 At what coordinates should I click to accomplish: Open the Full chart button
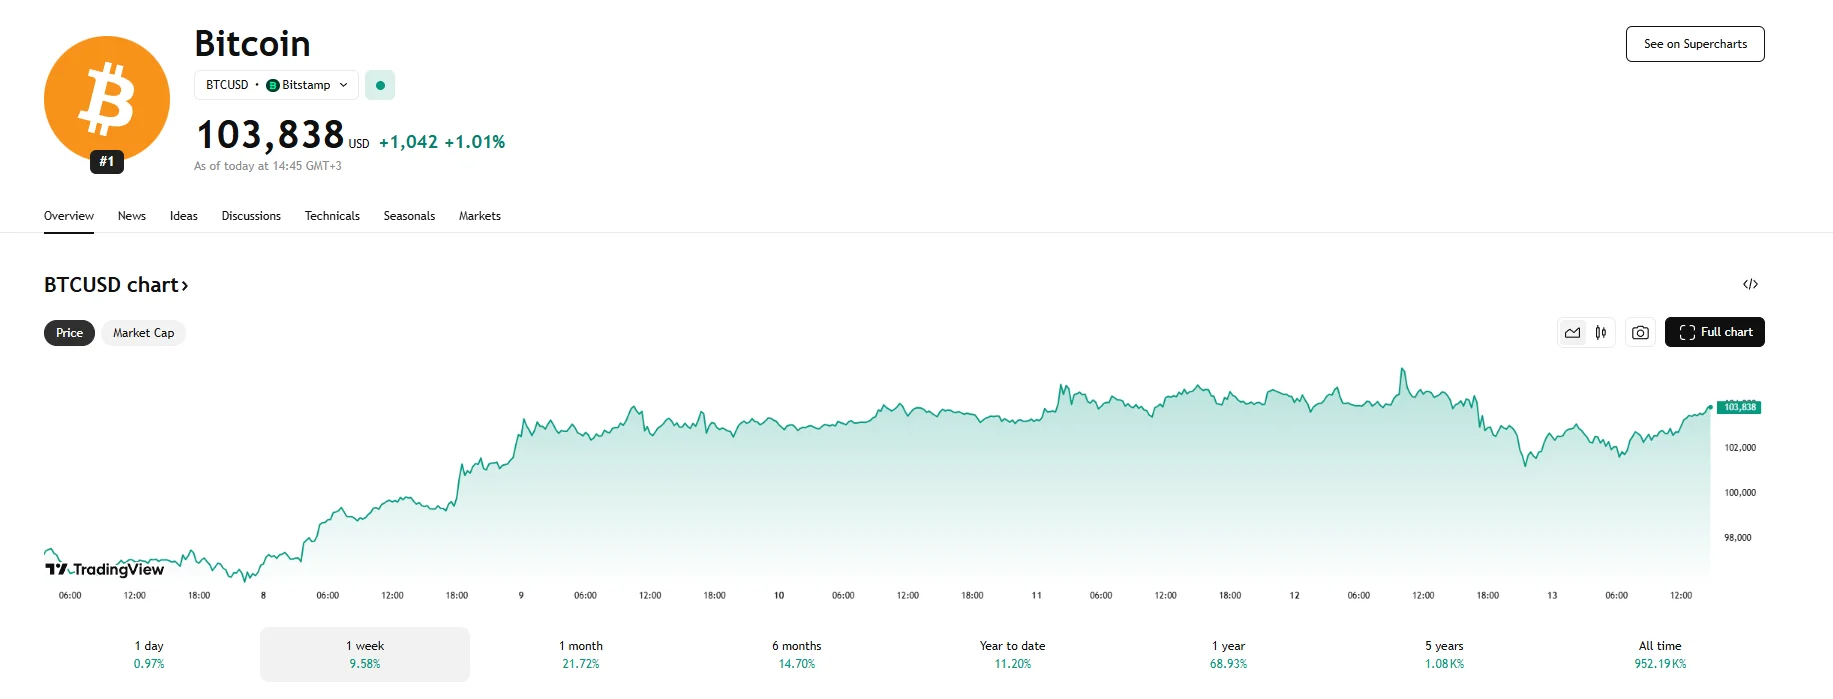[1714, 333]
